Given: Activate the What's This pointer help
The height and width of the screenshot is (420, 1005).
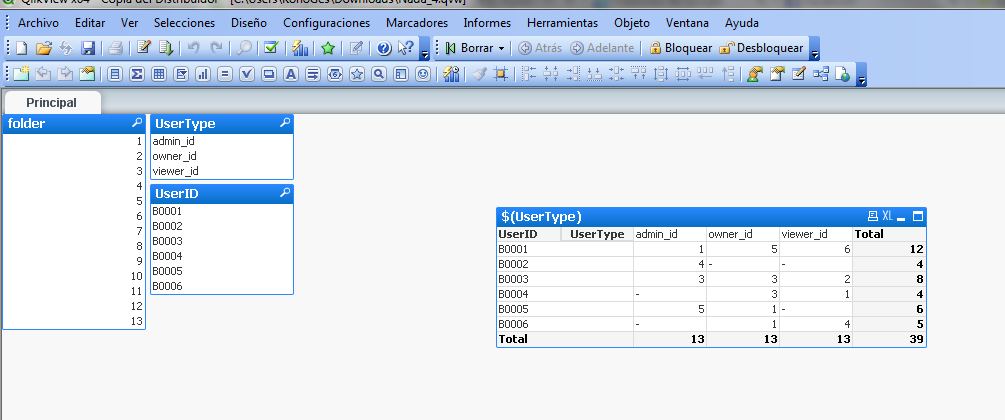Looking at the screenshot, I should click(406, 48).
